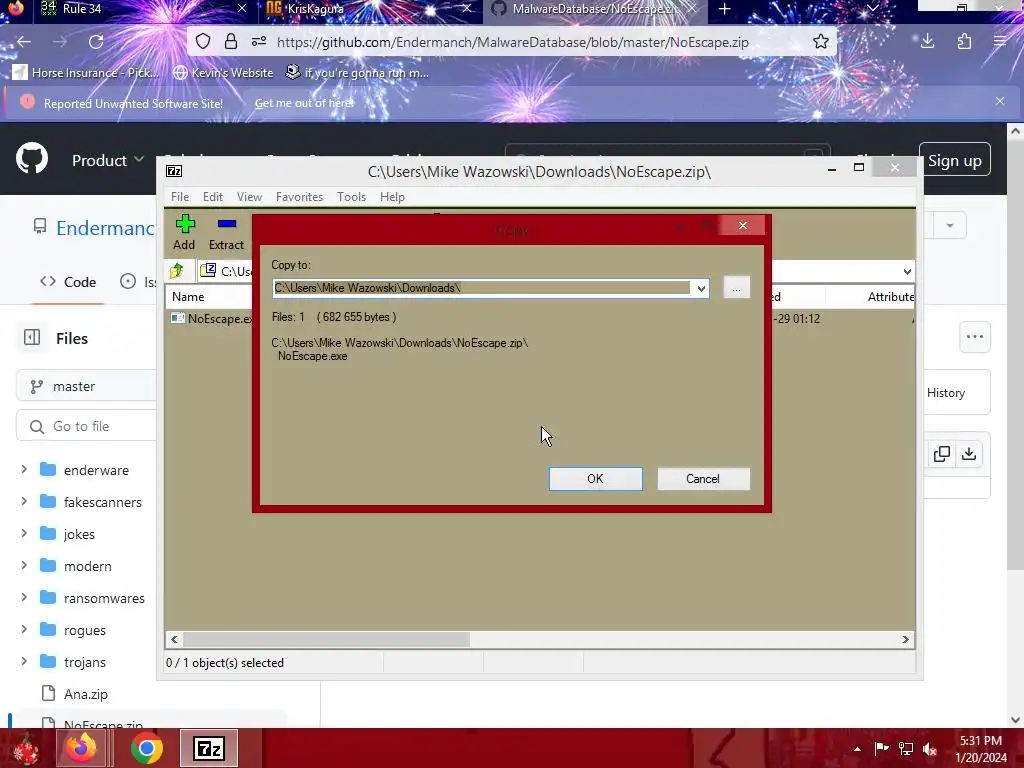Image resolution: width=1024 pixels, height=768 pixels.
Task: Switch to the KrisKagura tab
Action: [369, 9]
